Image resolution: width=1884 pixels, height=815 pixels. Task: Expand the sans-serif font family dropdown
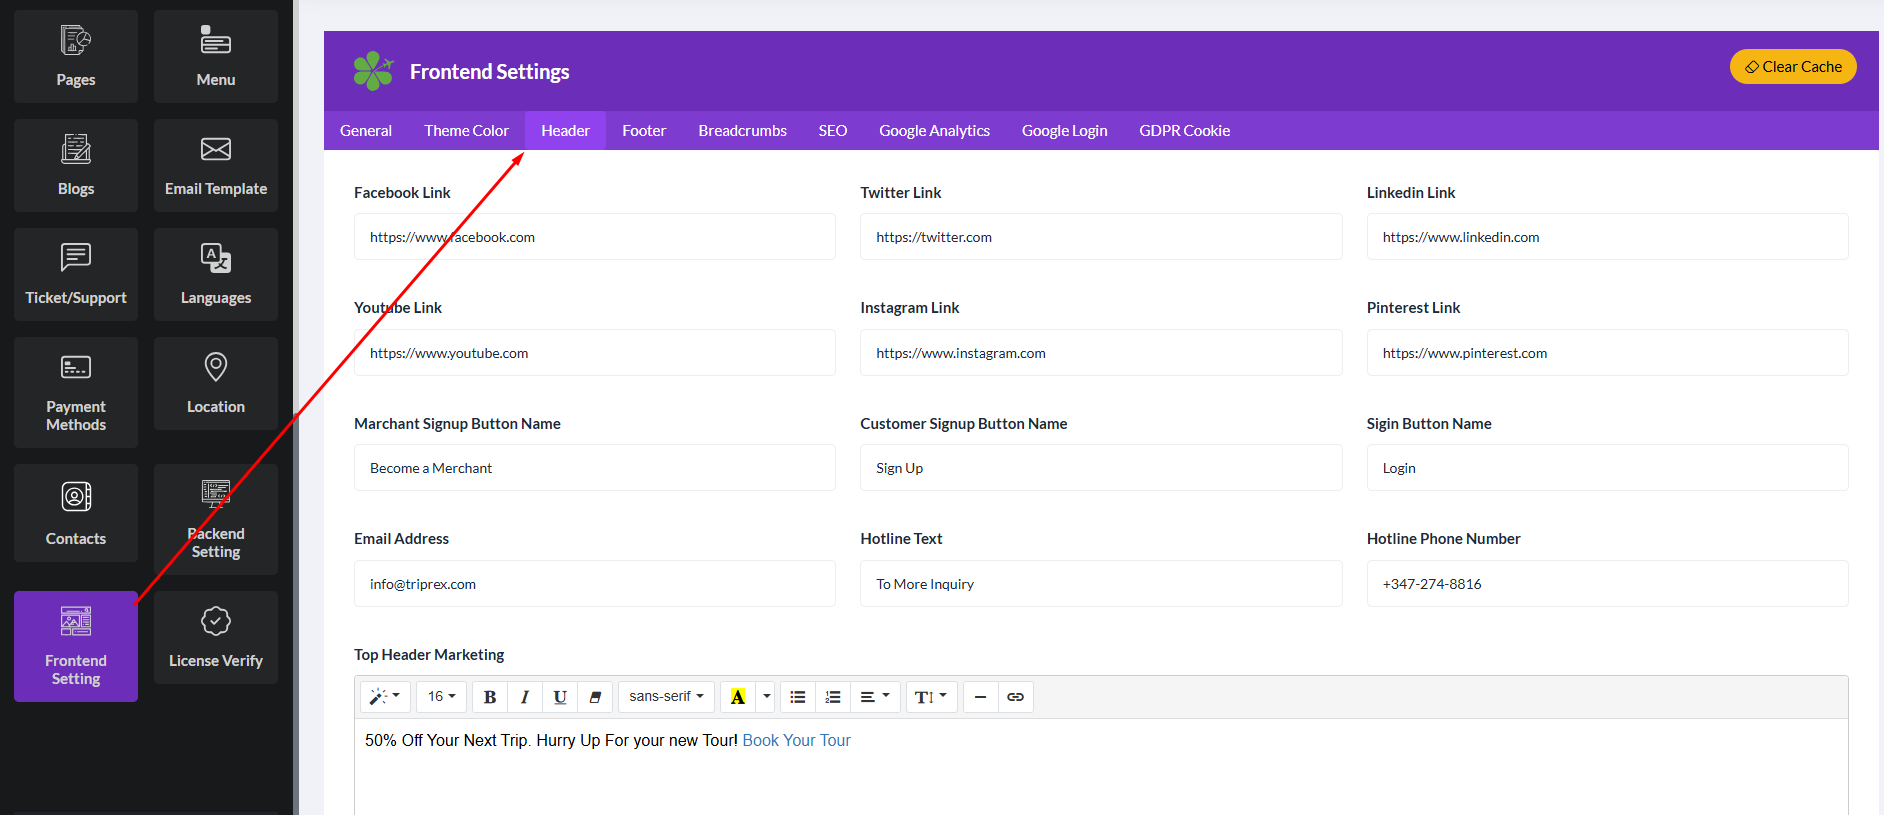point(666,697)
